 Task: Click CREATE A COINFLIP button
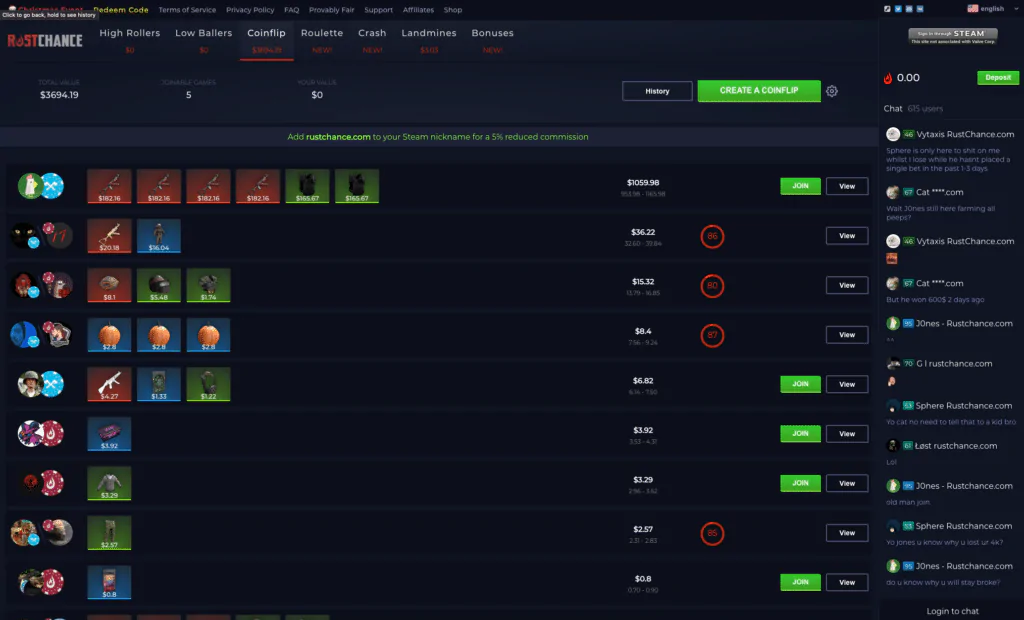pos(759,91)
